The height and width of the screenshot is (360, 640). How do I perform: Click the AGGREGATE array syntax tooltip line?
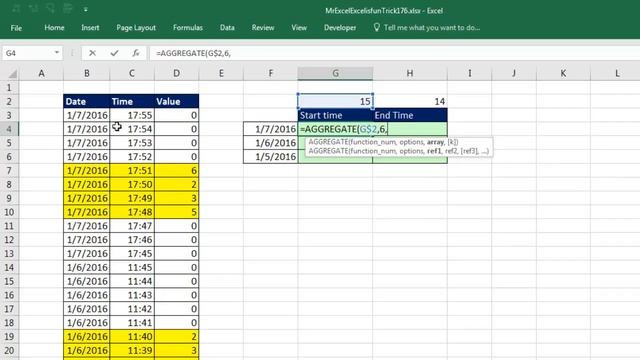point(383,142)
